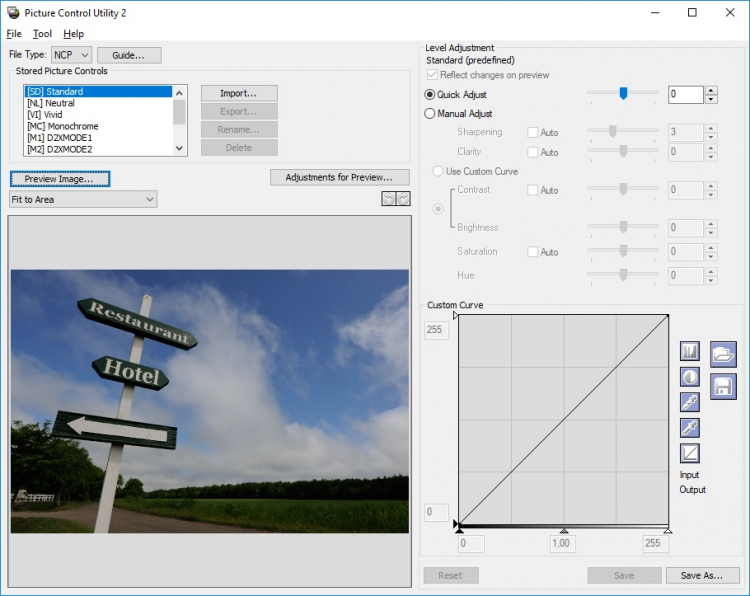
Task: Toggle Reflect changes on preview checkbox
Action: pyautogui.click(x=432, y=75)
